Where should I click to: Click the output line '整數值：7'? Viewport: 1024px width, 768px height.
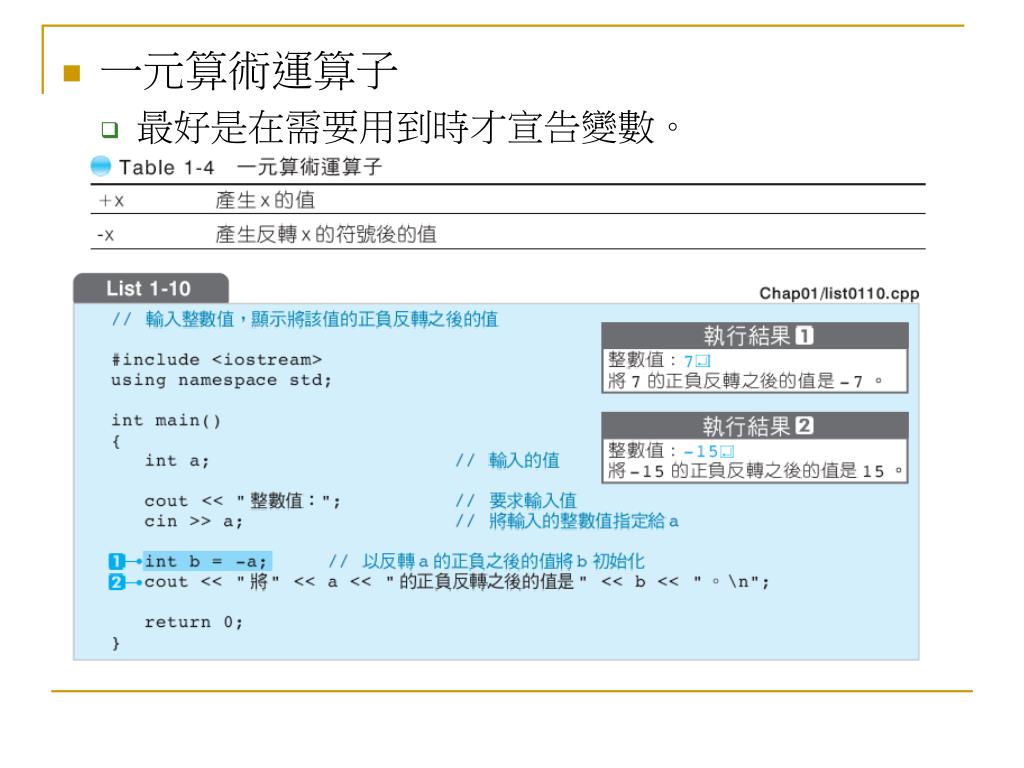[x=659, y=360]
